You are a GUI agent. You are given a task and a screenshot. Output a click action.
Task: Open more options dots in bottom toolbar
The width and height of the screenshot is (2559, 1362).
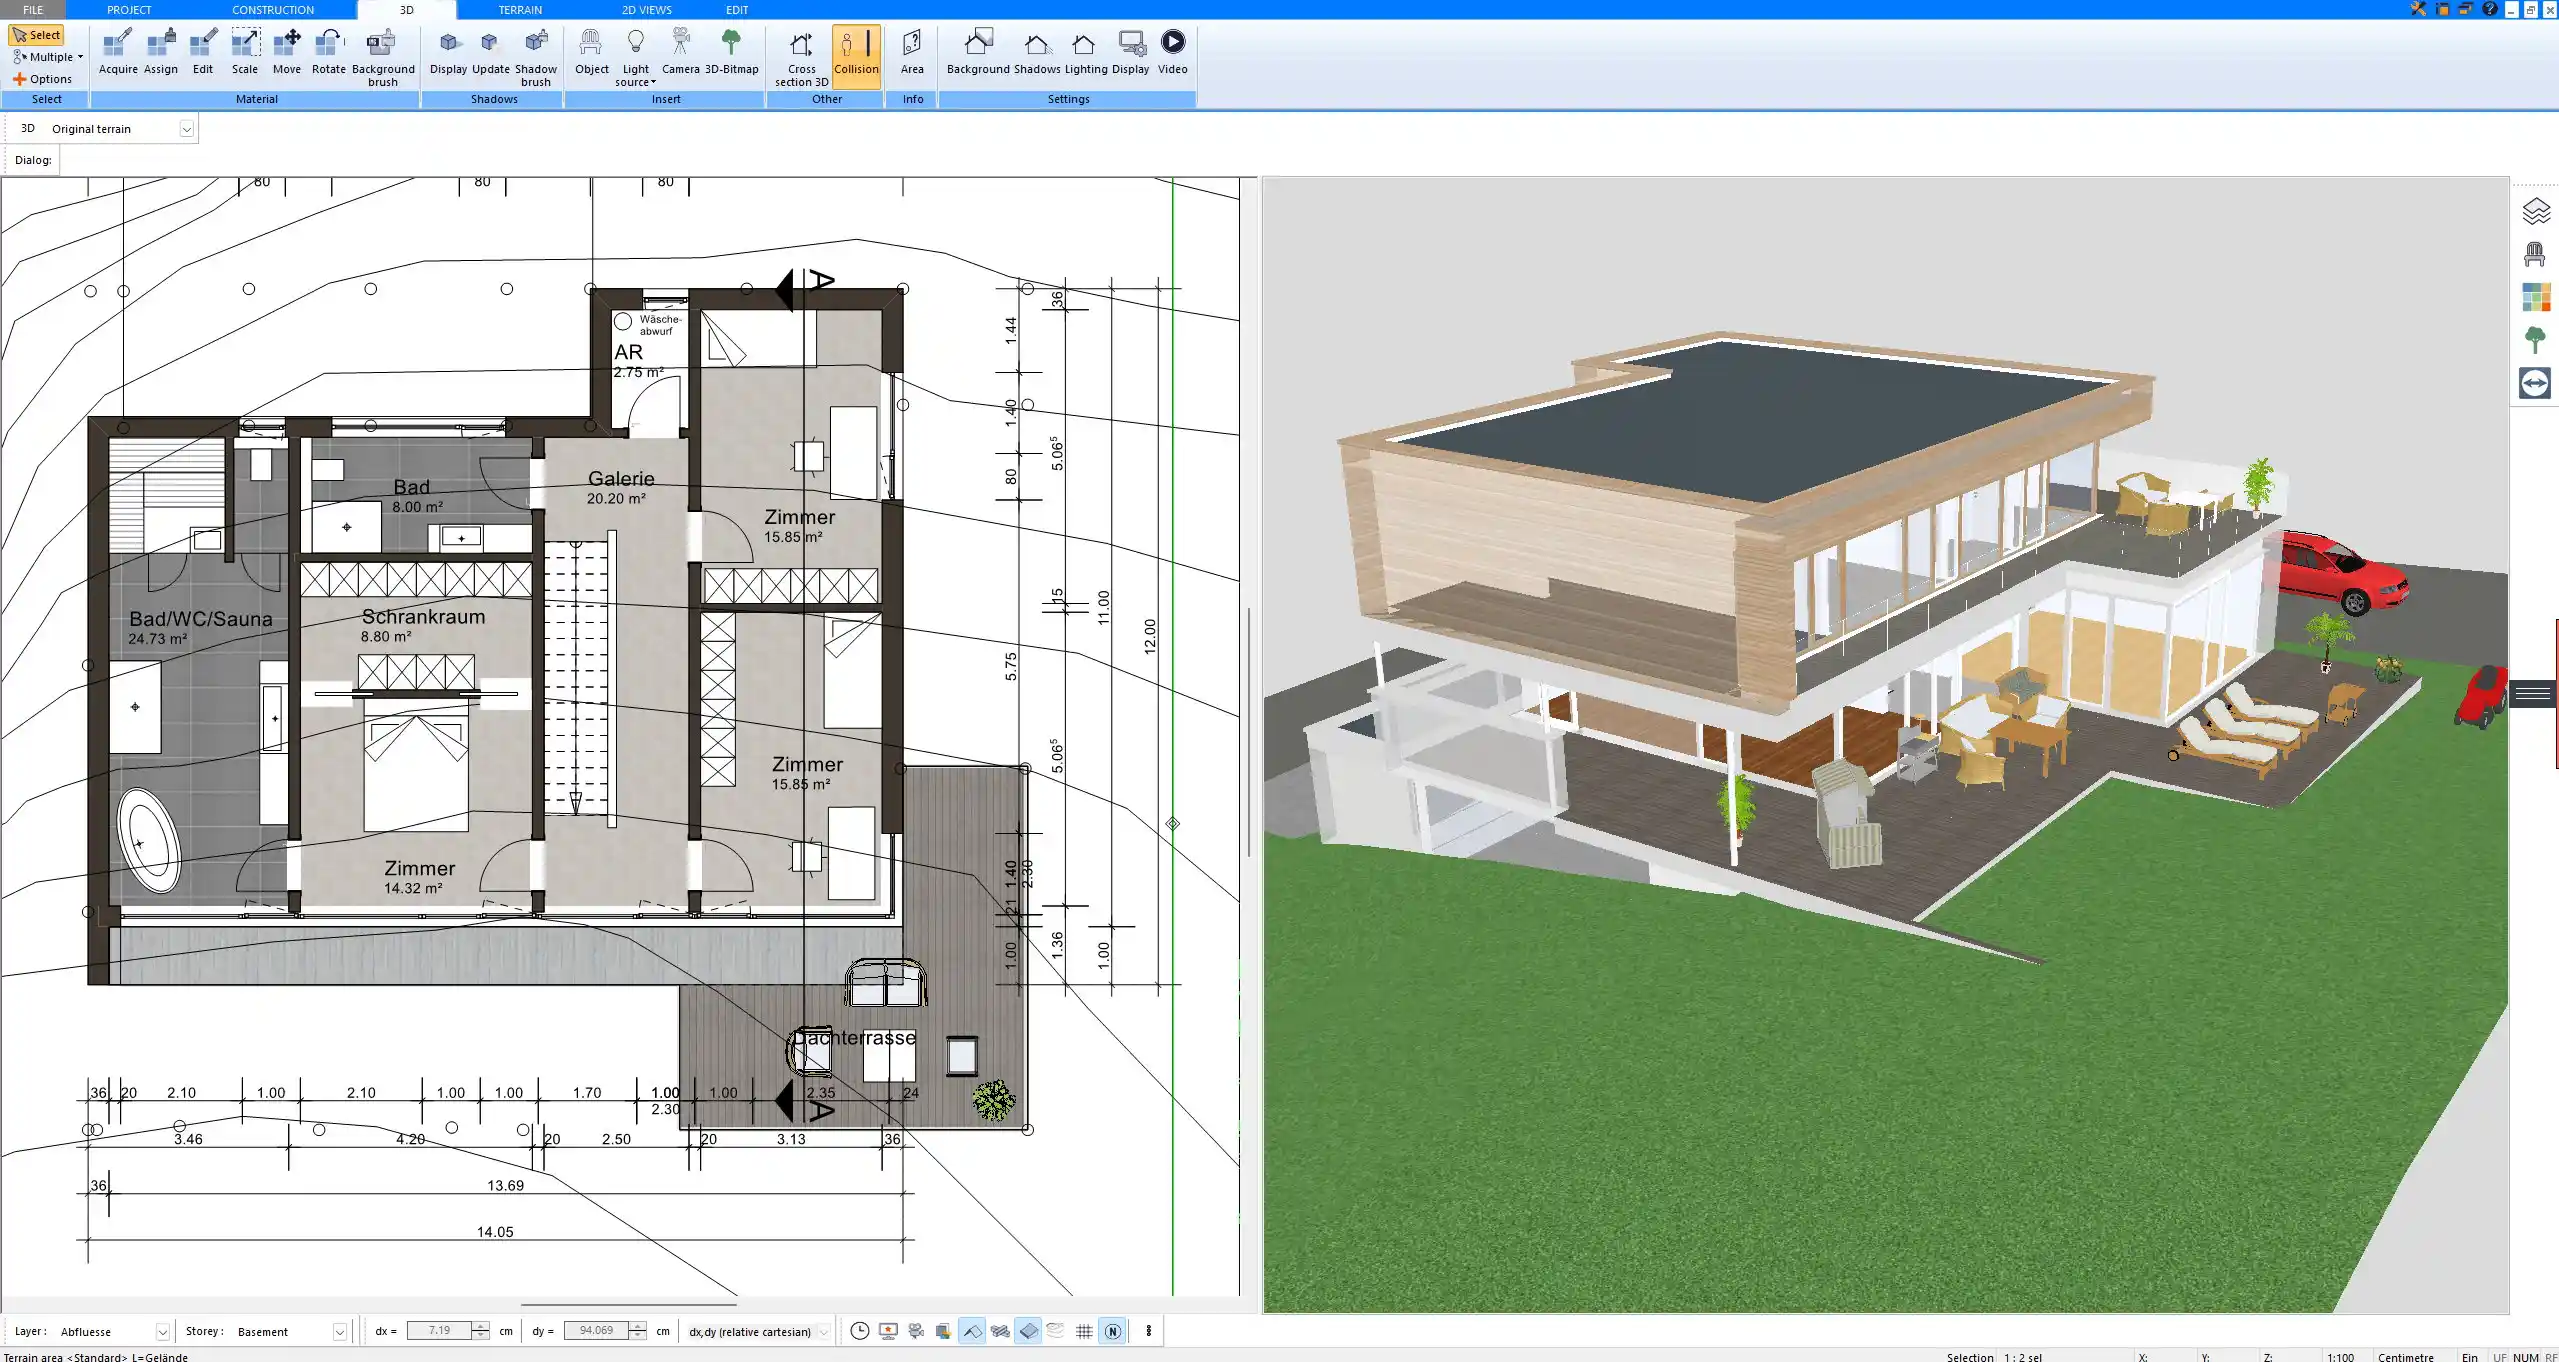1148,1331
